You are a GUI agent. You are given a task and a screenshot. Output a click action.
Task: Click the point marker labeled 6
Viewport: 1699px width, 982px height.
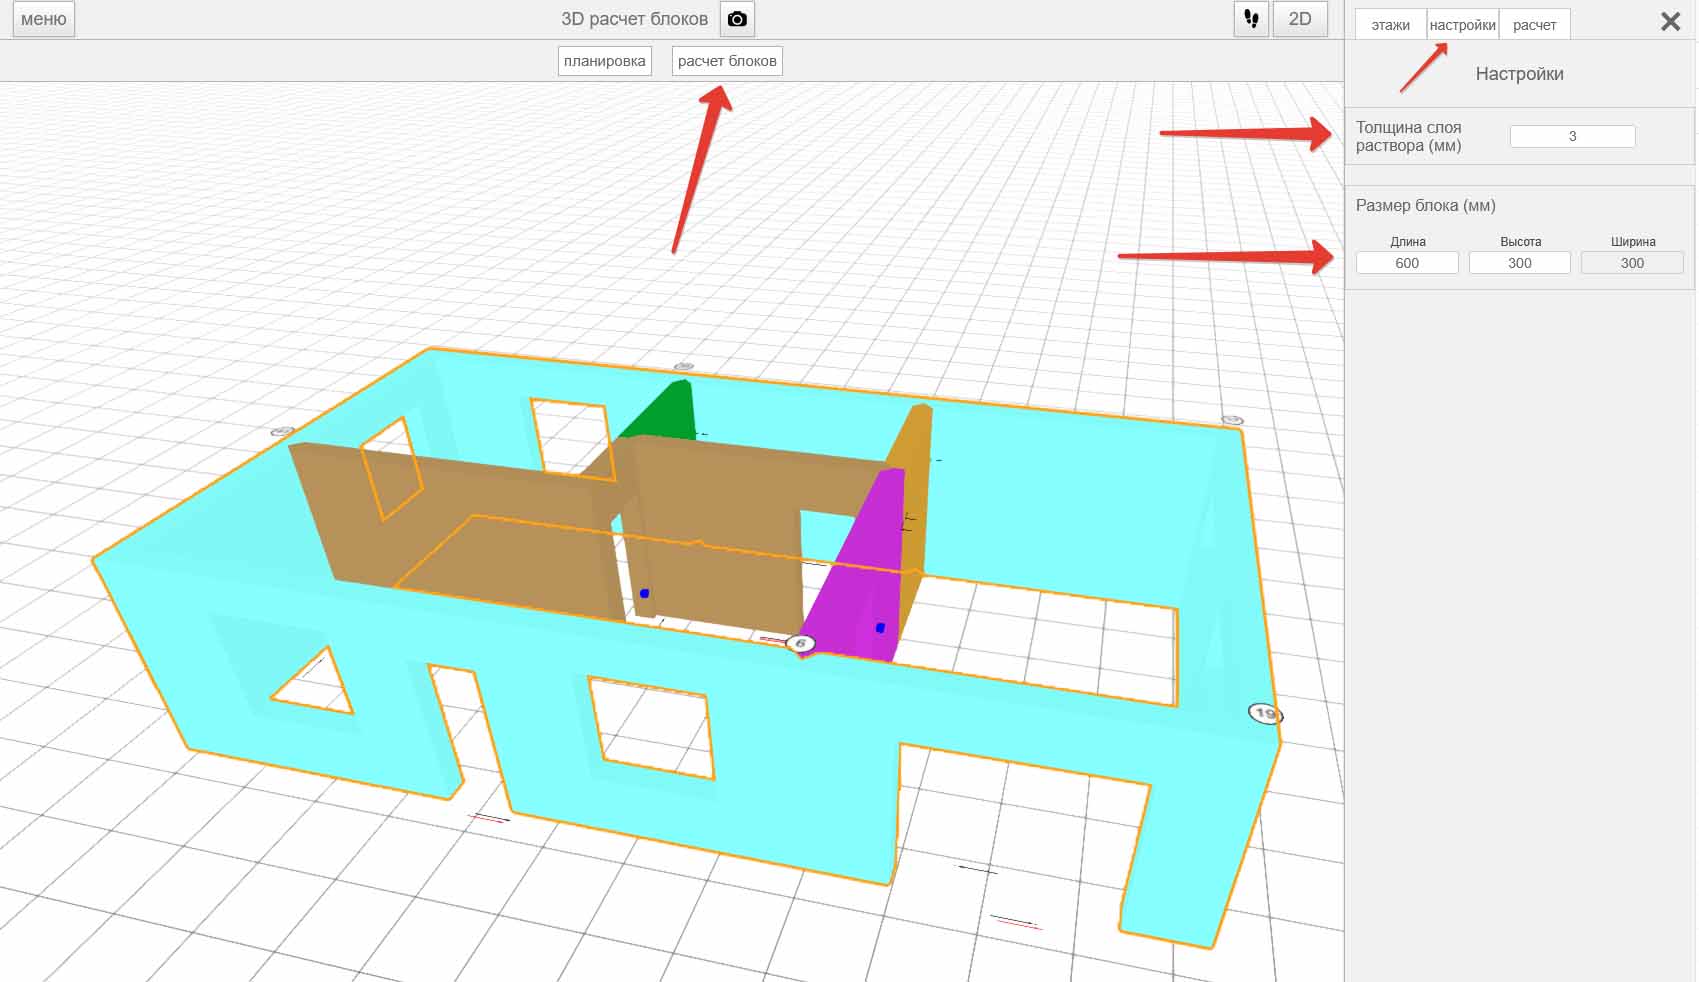click(x=800, y=643)
